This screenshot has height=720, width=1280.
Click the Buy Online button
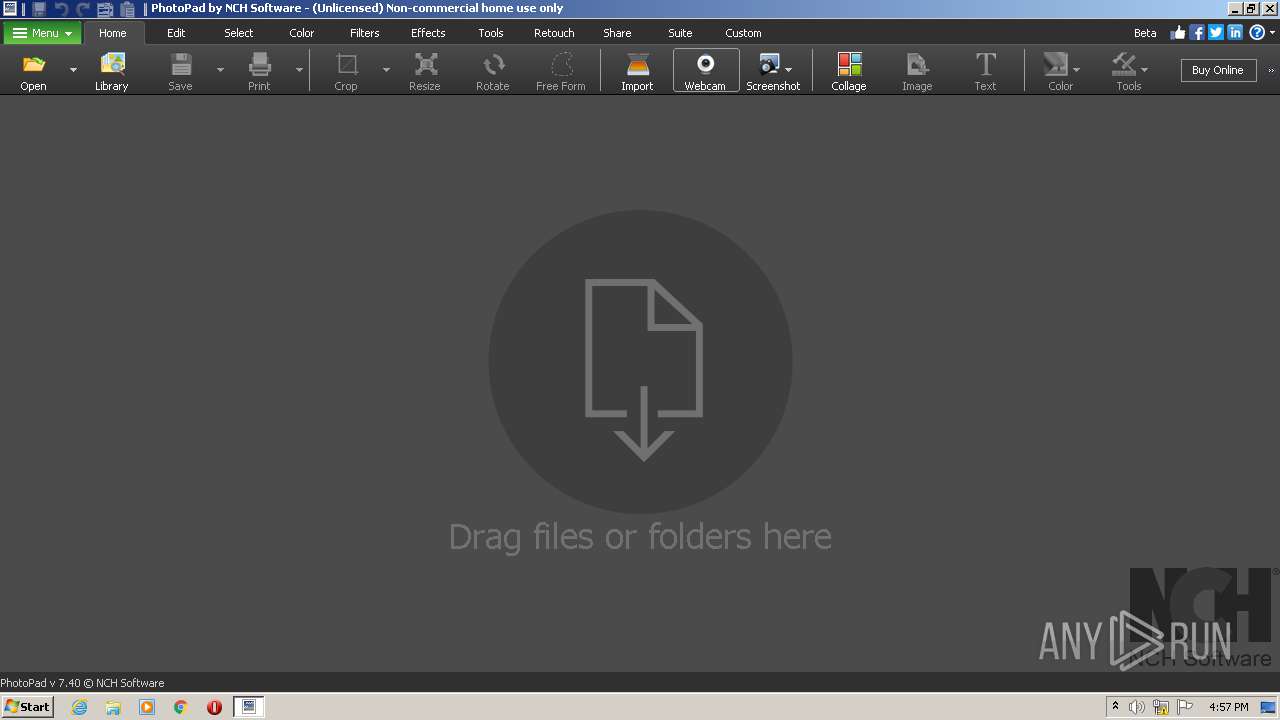pos(1218,70)
